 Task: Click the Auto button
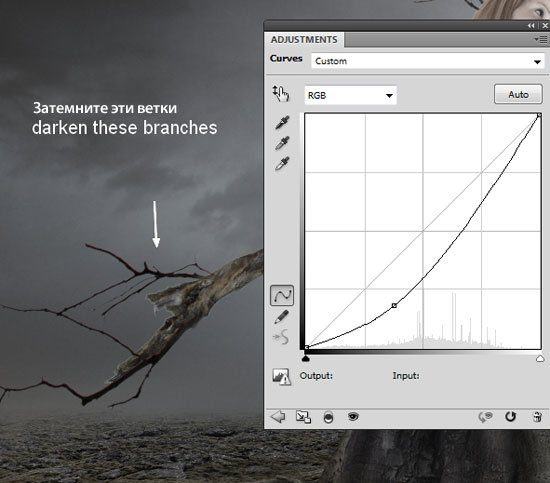coord(518,94)
